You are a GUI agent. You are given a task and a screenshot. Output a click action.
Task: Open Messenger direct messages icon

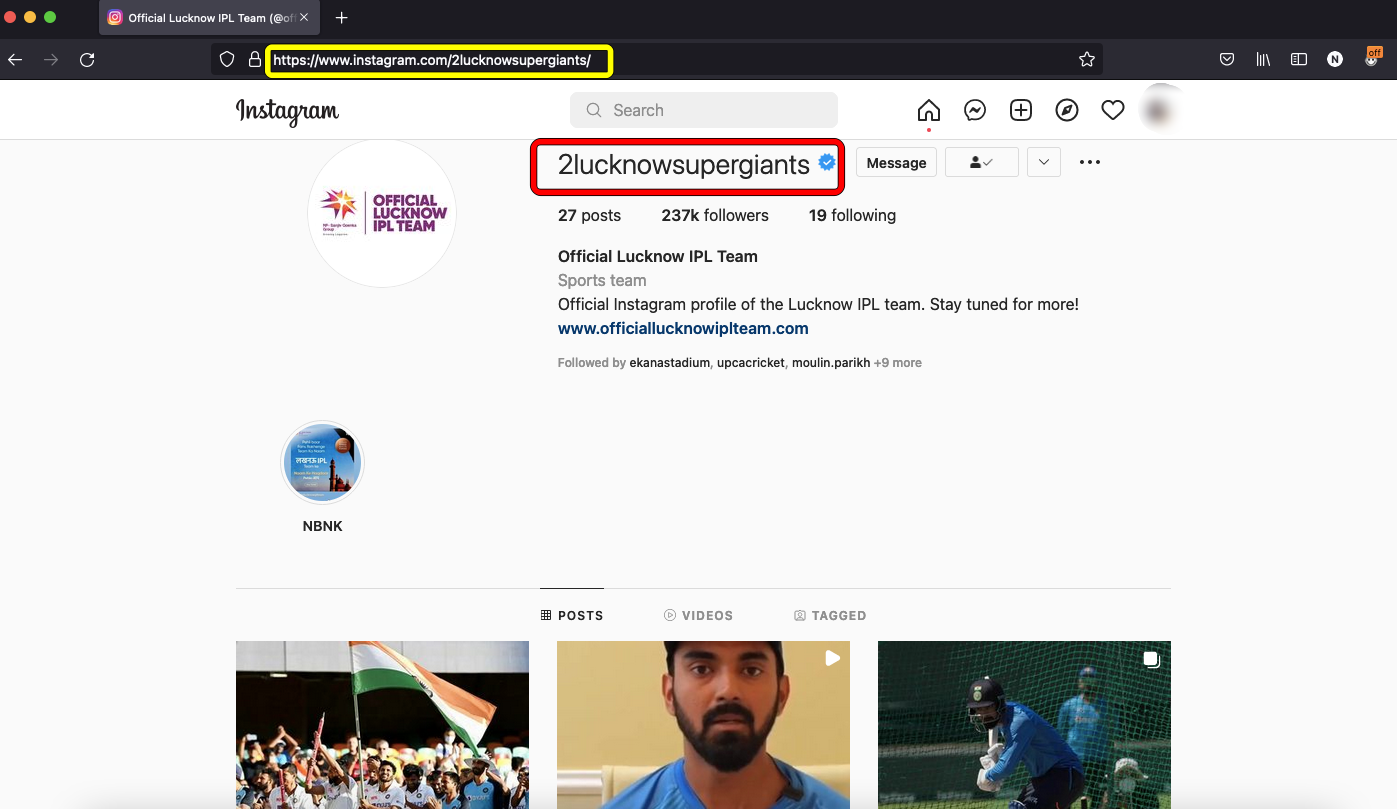(x=975, y=110)
